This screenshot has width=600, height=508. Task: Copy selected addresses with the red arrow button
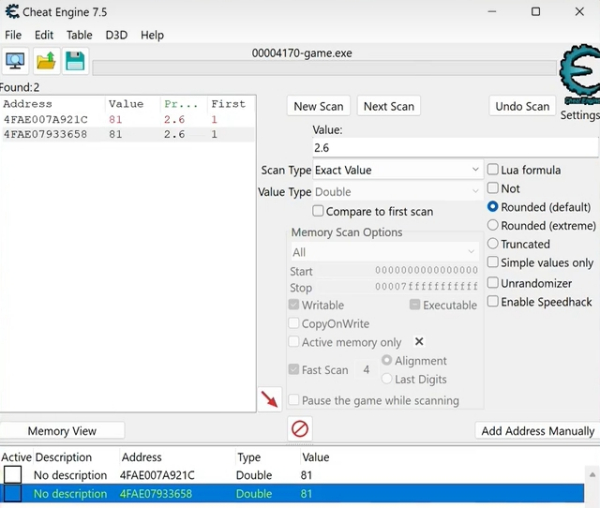coord(270,399)
